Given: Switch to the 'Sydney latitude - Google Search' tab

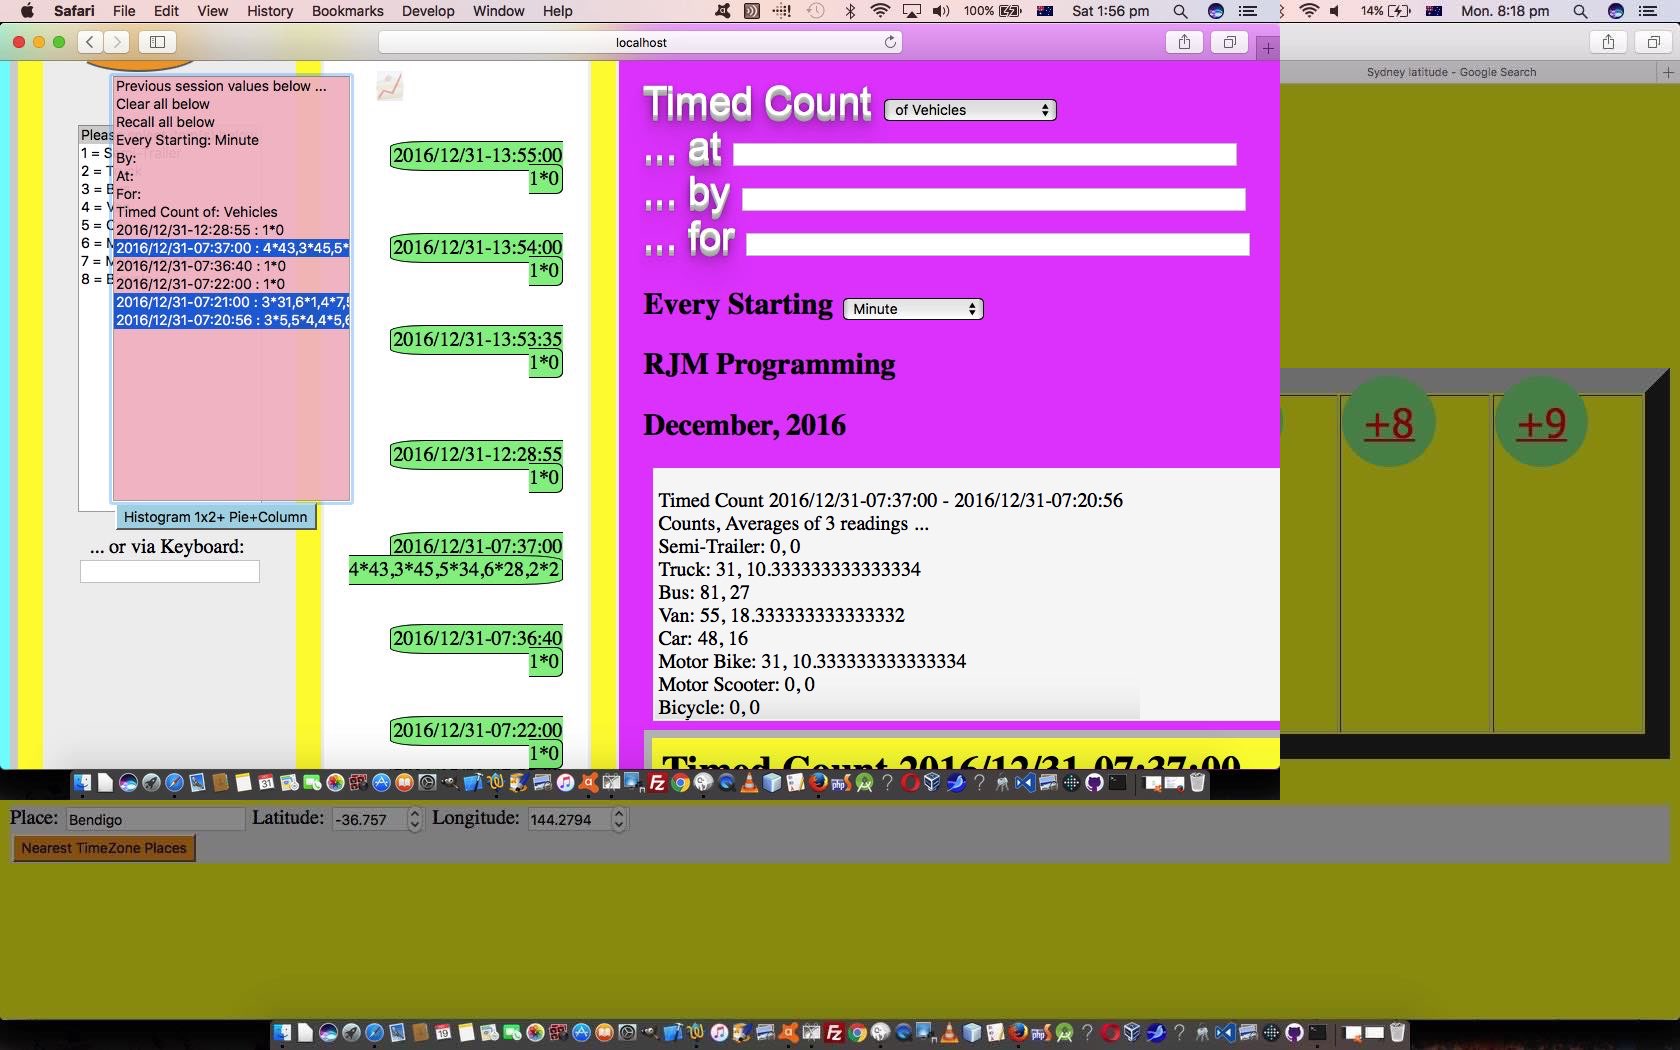Looking at the screenshot, I should pos(1451,72).
